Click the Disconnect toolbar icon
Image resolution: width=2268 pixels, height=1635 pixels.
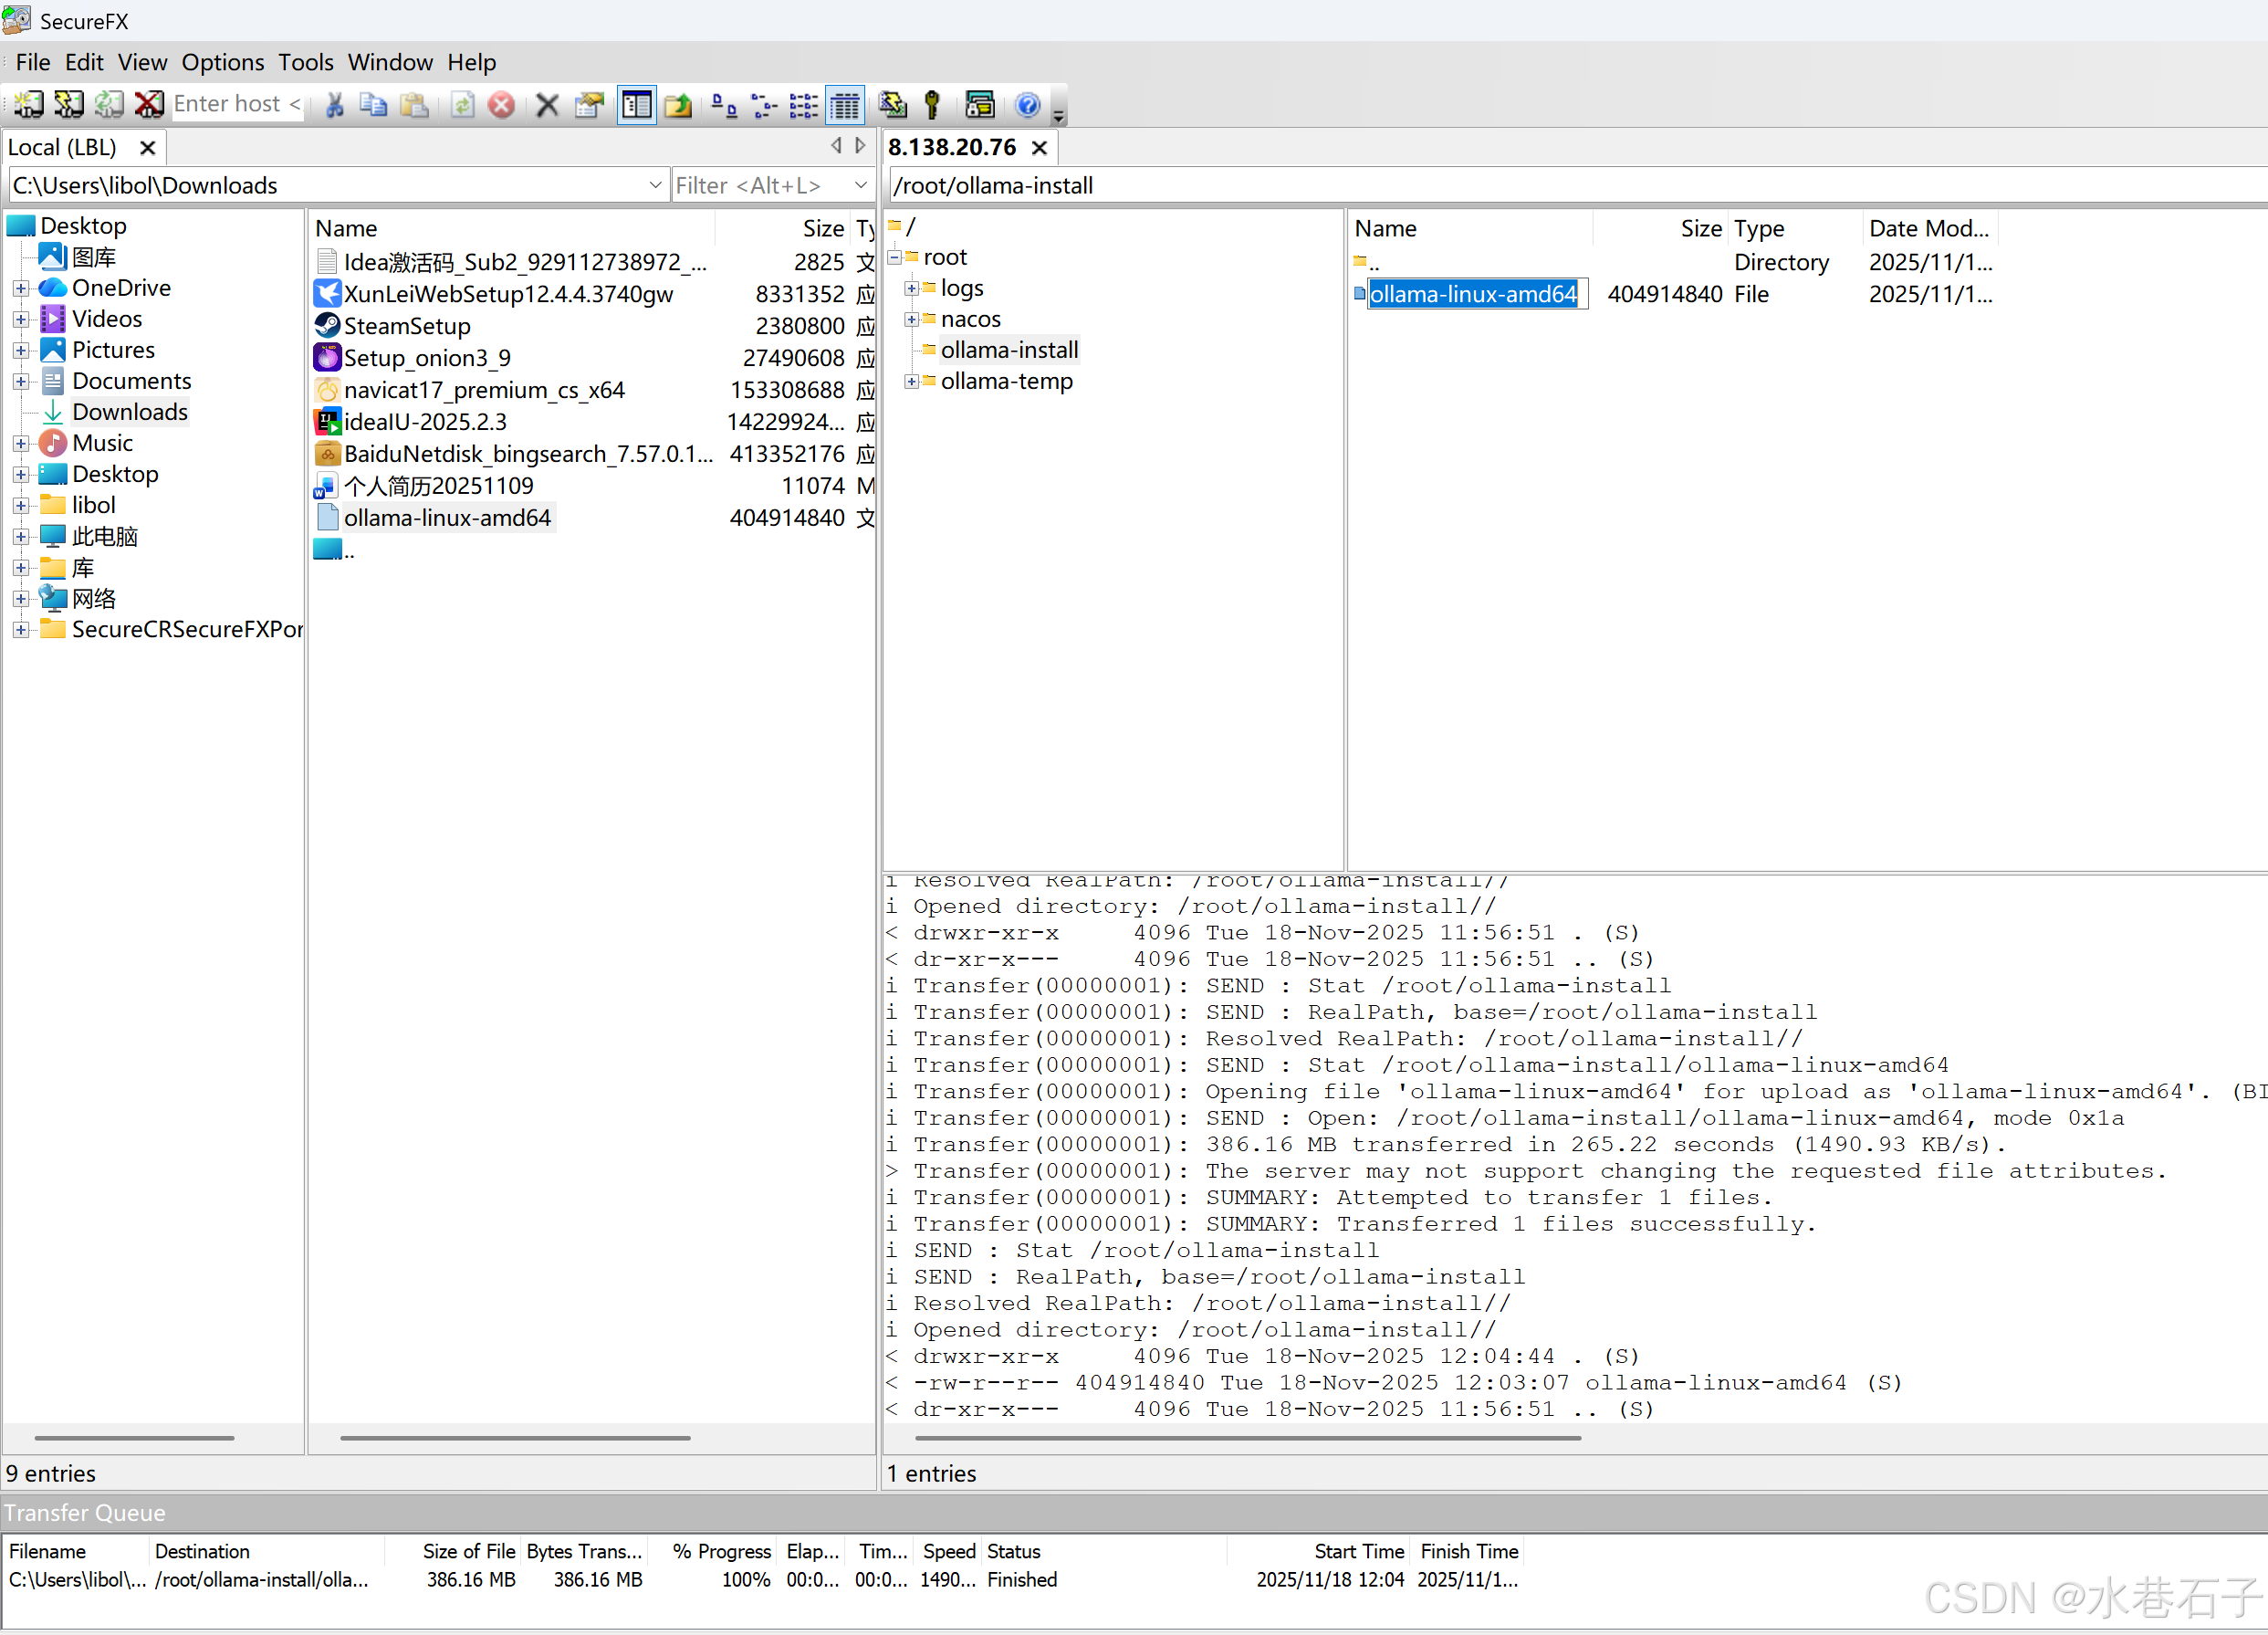coord(149,104)
